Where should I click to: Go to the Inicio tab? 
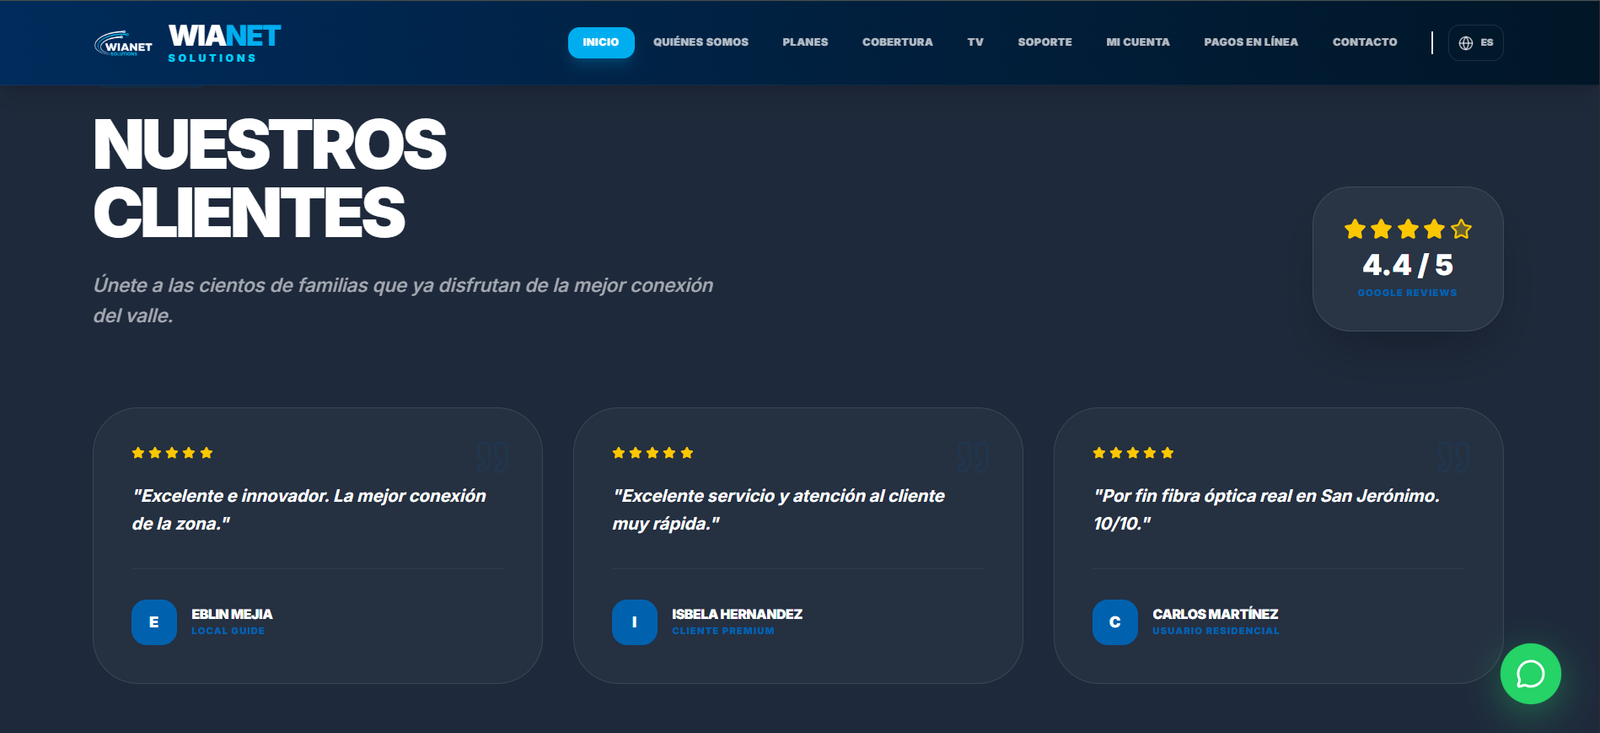[601, 42]
